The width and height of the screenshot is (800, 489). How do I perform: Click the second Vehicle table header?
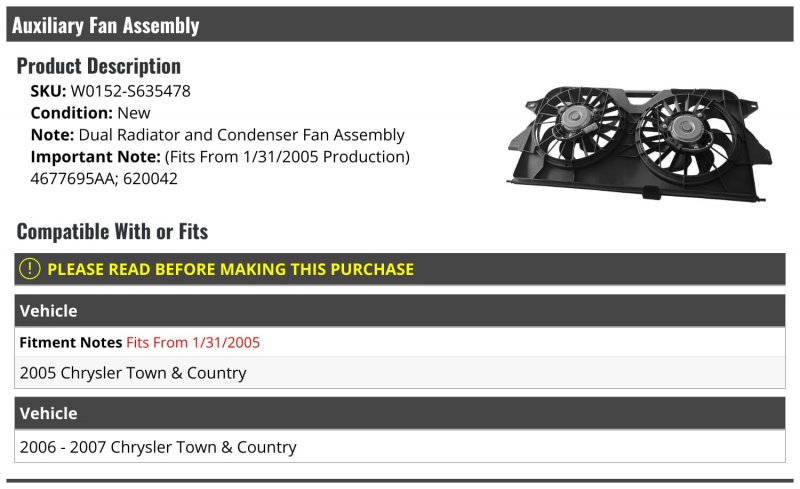coord(399,413)
